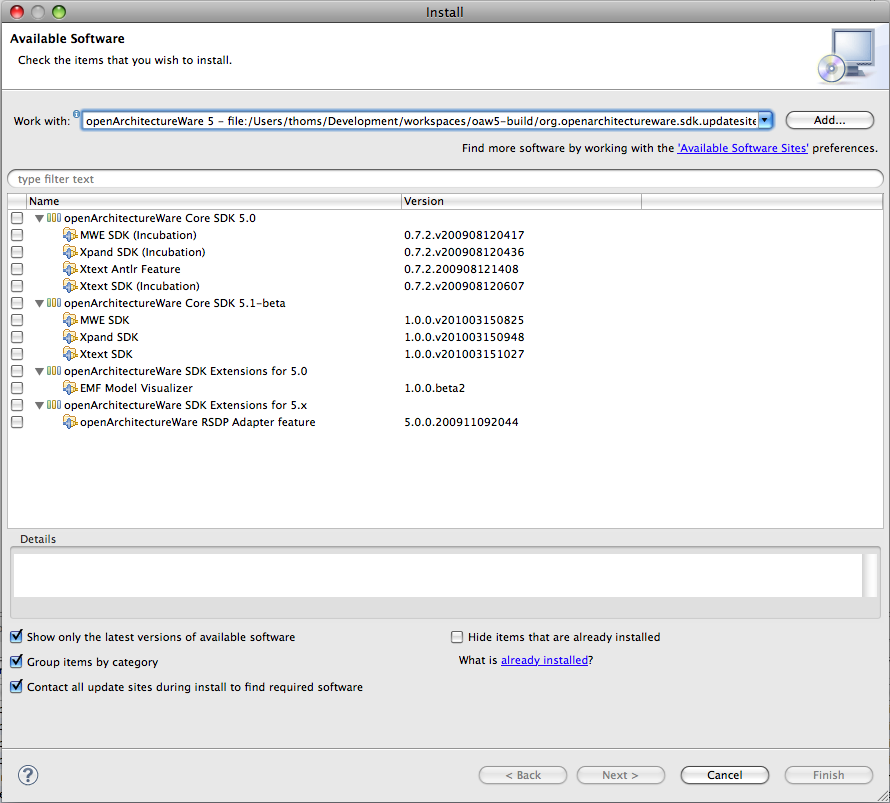Click the Xpand SDK (Incubation) feature icon
Viewport: 890px width, 803px height.
[x=70, y=252]
